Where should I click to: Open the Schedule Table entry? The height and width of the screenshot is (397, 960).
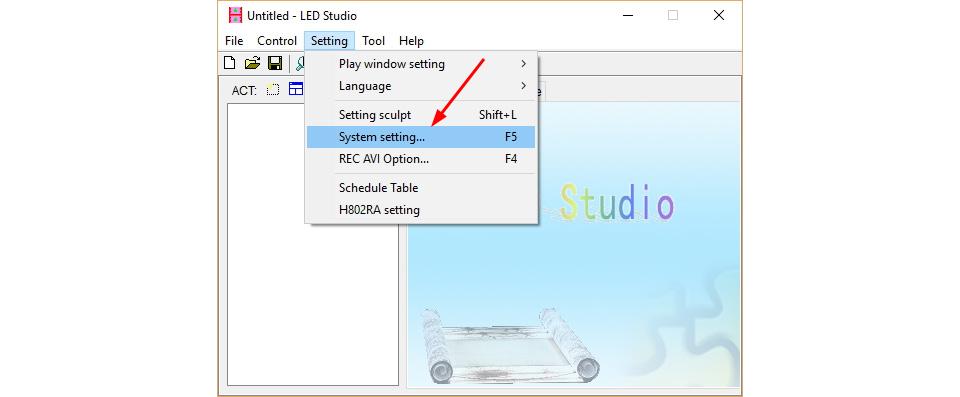pos(421,188)
